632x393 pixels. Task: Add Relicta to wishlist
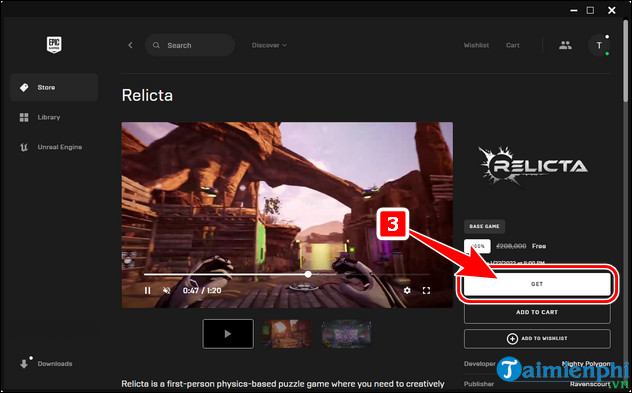pos(537,339)
